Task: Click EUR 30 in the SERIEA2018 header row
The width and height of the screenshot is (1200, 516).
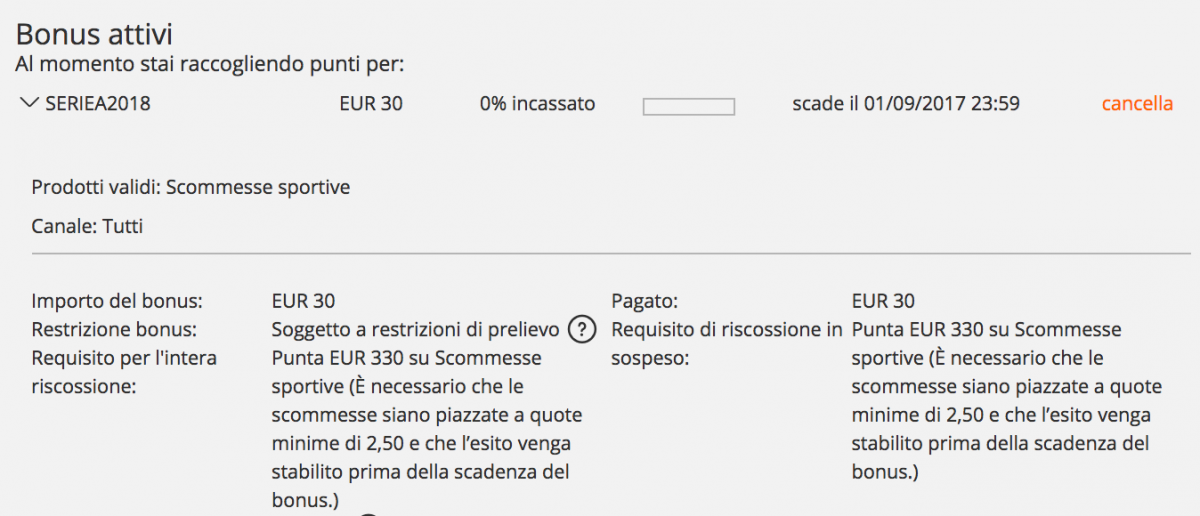Action: [371, 103]
